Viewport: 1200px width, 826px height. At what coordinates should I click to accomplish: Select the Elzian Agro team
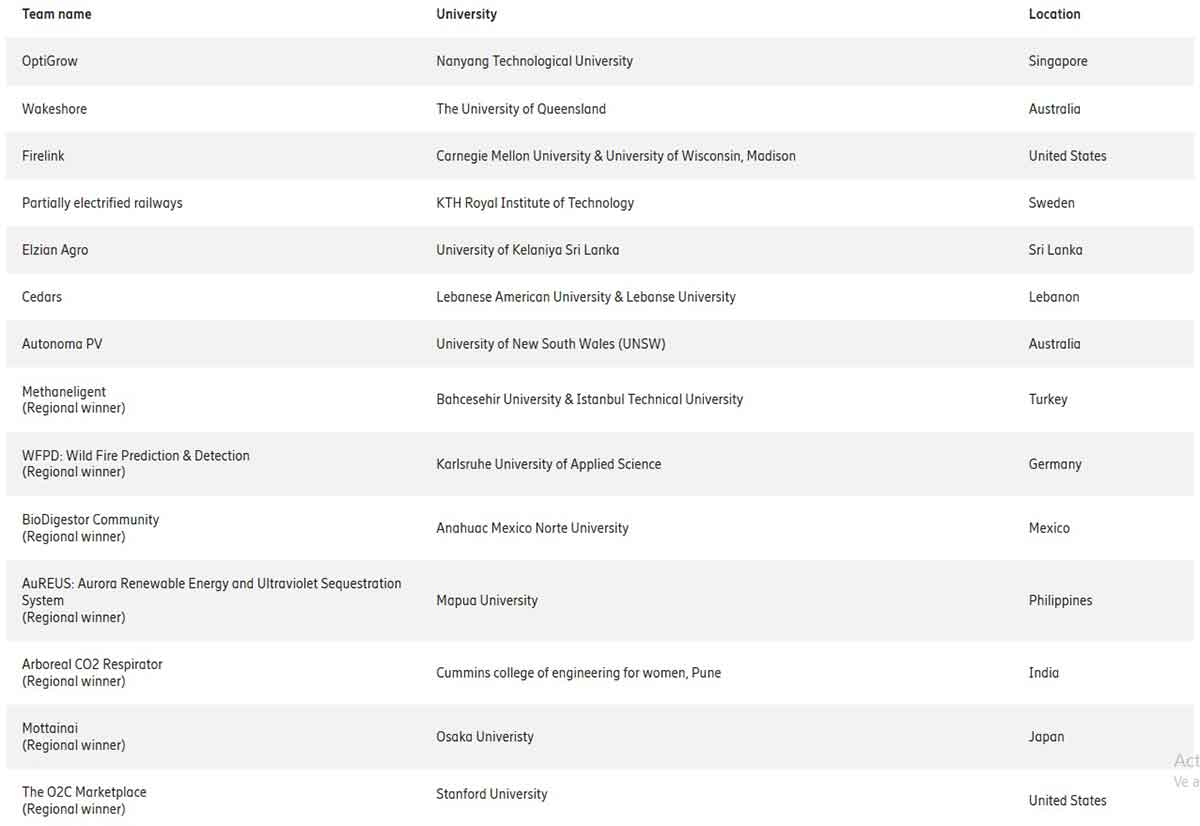[55, 250]
